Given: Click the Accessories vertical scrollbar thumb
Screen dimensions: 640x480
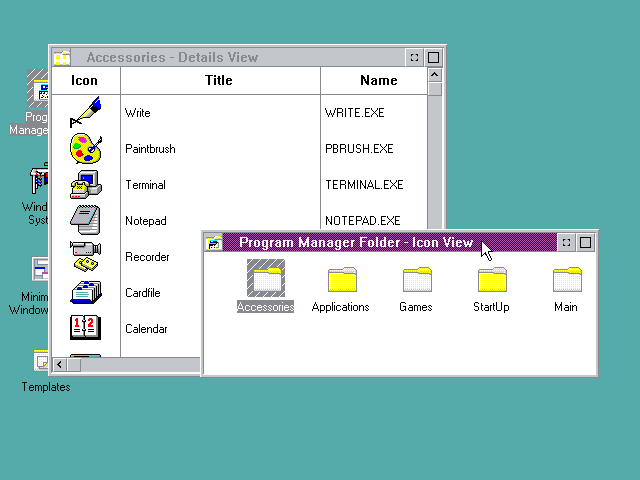Looking at the screenshot, I should (x=435, y=89).
